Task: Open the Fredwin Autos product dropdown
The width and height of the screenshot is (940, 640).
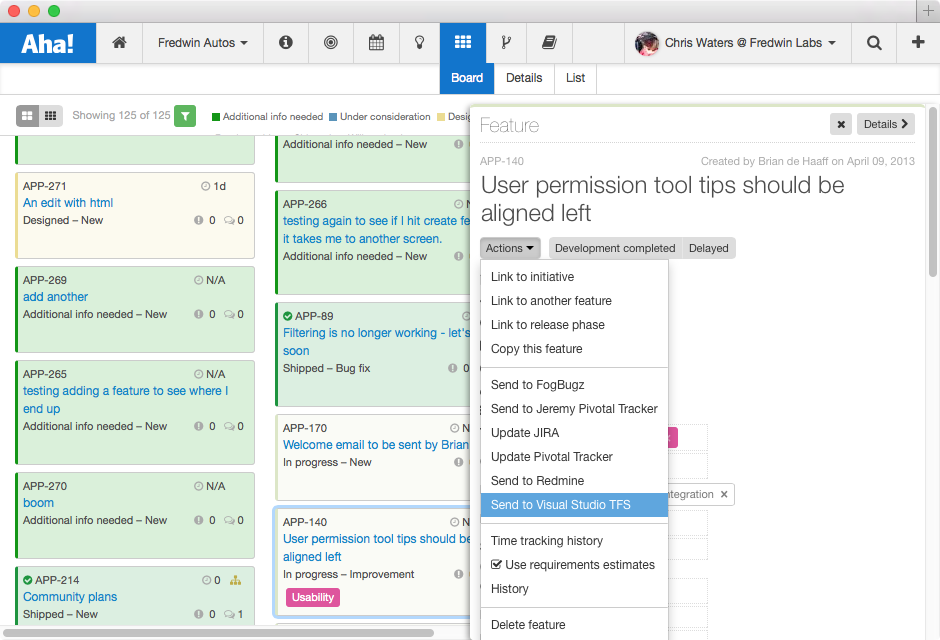Action: (x=203, y=43)
